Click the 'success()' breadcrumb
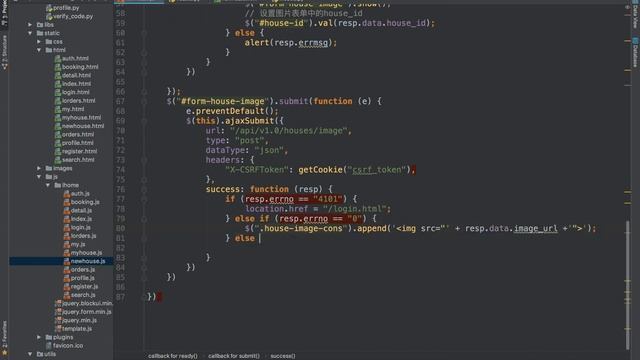The width and height of the screenshot is (640, 360). pos(283,356)
